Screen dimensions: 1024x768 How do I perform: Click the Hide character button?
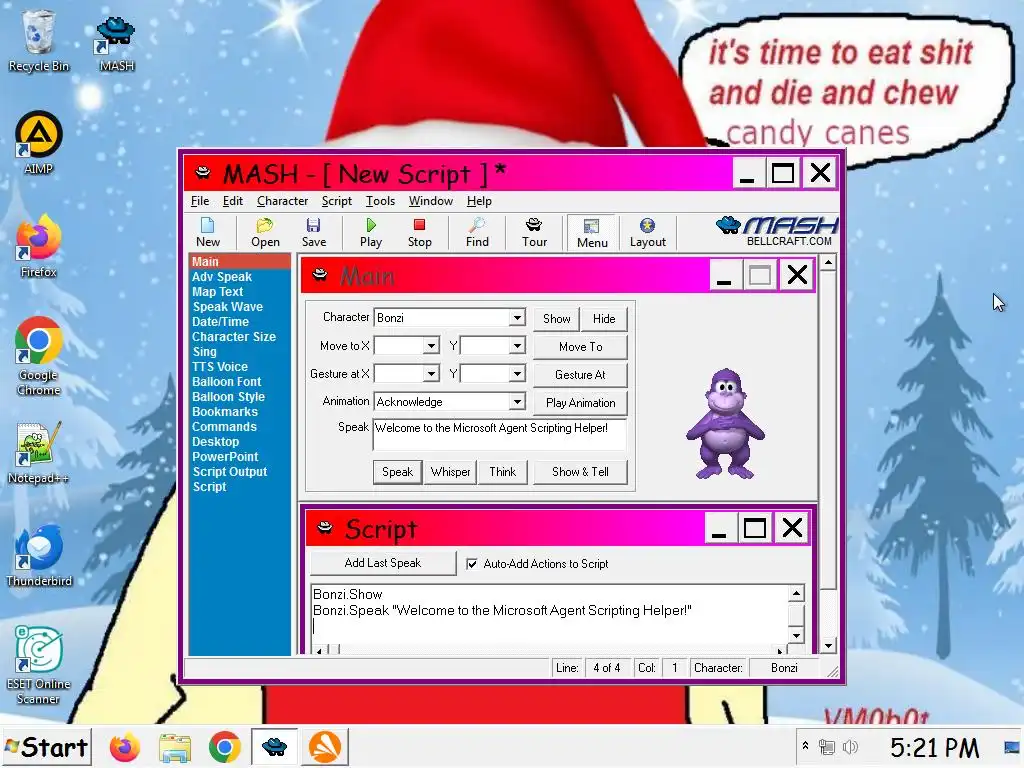click(604, 319)
